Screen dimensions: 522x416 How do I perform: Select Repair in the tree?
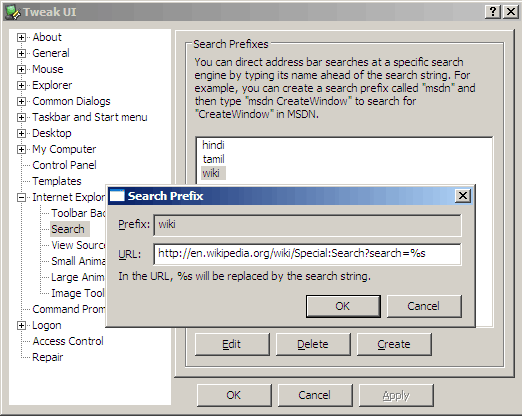(x=48, y=357)
